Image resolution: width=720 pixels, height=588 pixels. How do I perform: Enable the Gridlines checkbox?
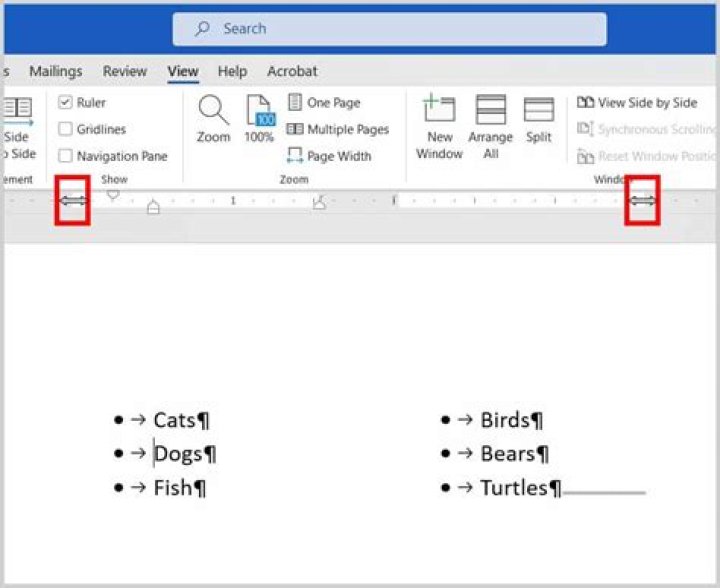(x=65, y=129)
